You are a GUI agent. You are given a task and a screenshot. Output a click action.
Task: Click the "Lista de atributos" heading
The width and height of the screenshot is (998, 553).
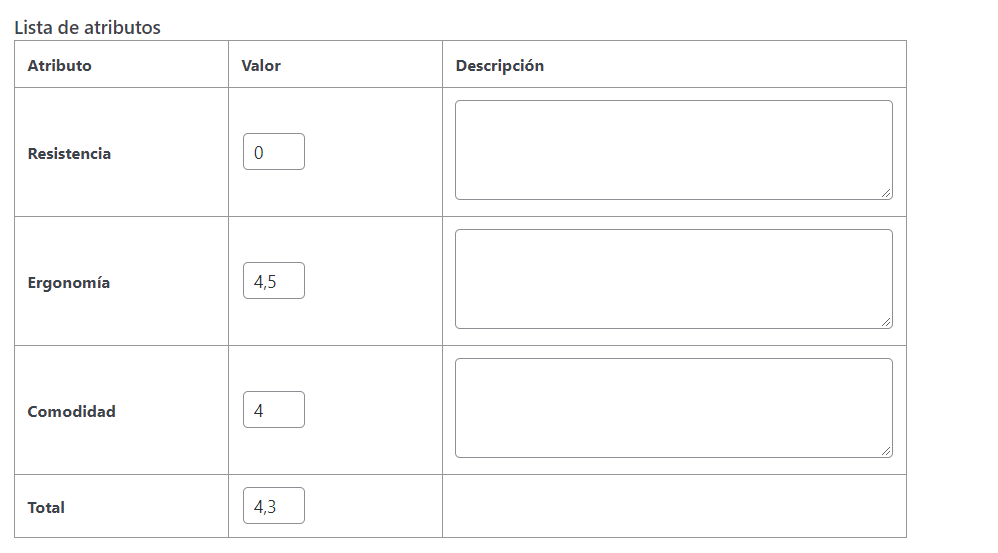tap(87, 28)
